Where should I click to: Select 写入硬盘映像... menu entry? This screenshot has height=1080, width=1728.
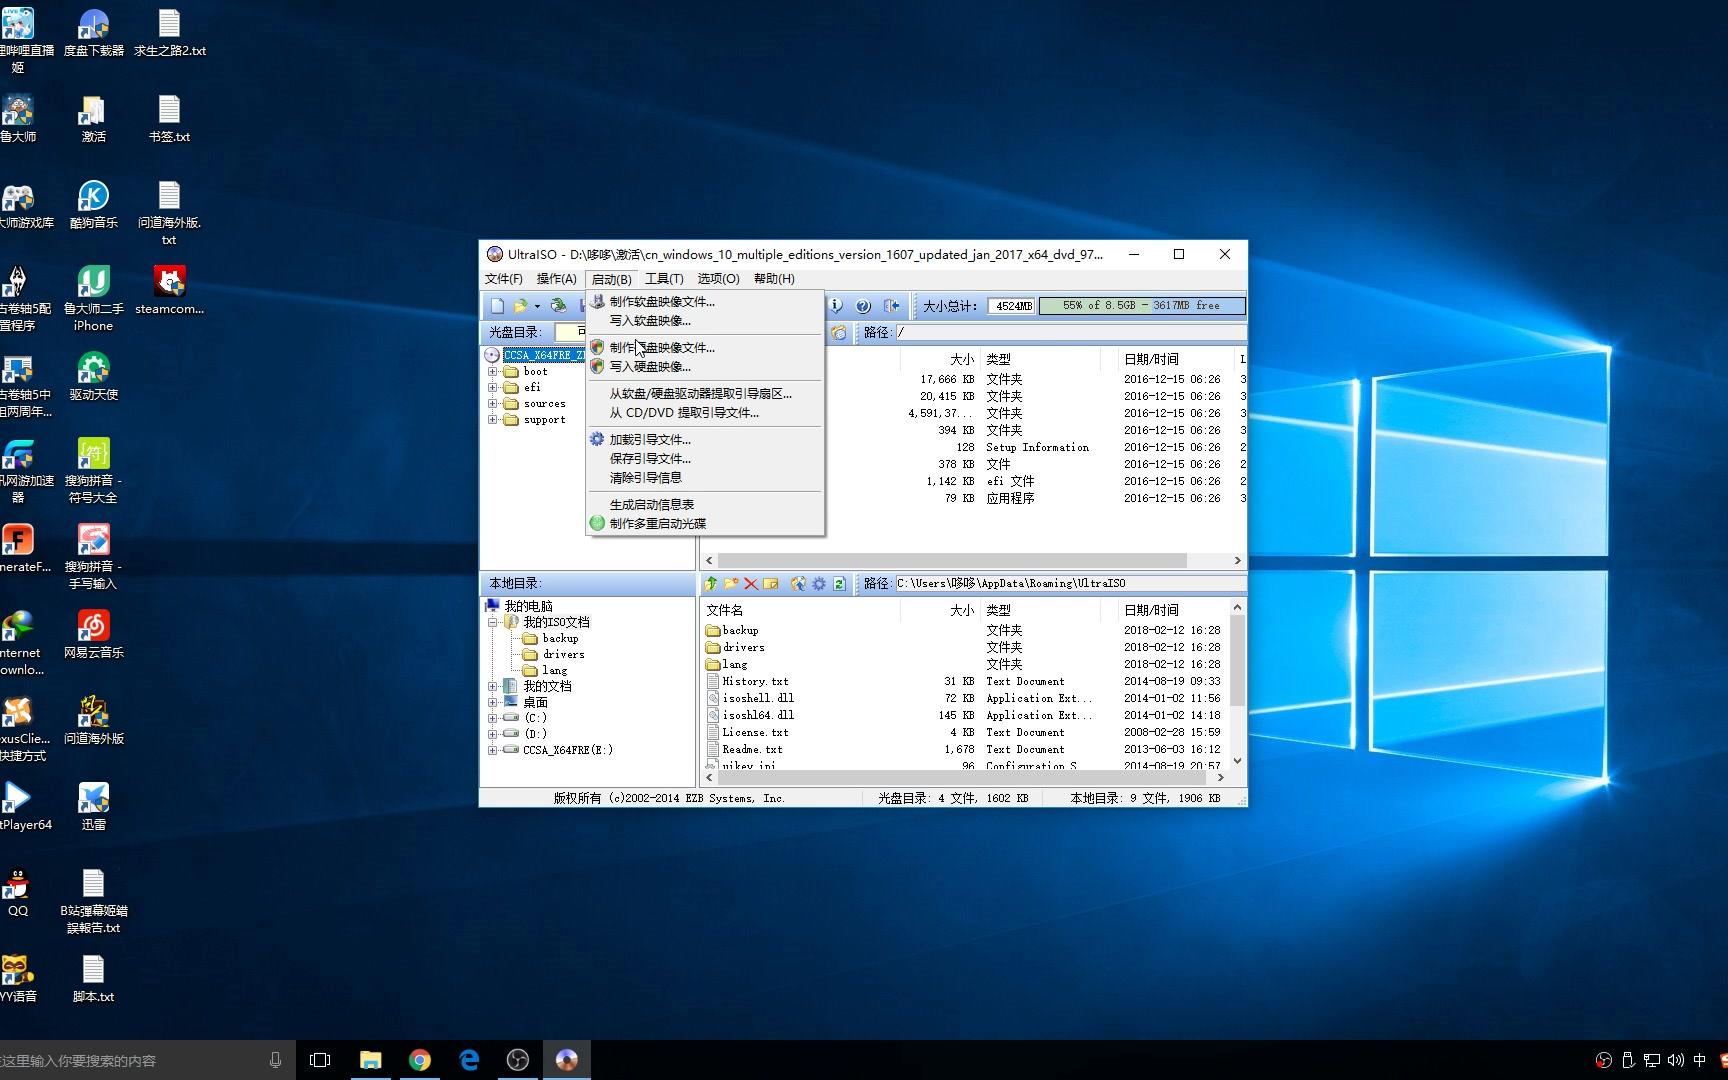tap(705, 367)
